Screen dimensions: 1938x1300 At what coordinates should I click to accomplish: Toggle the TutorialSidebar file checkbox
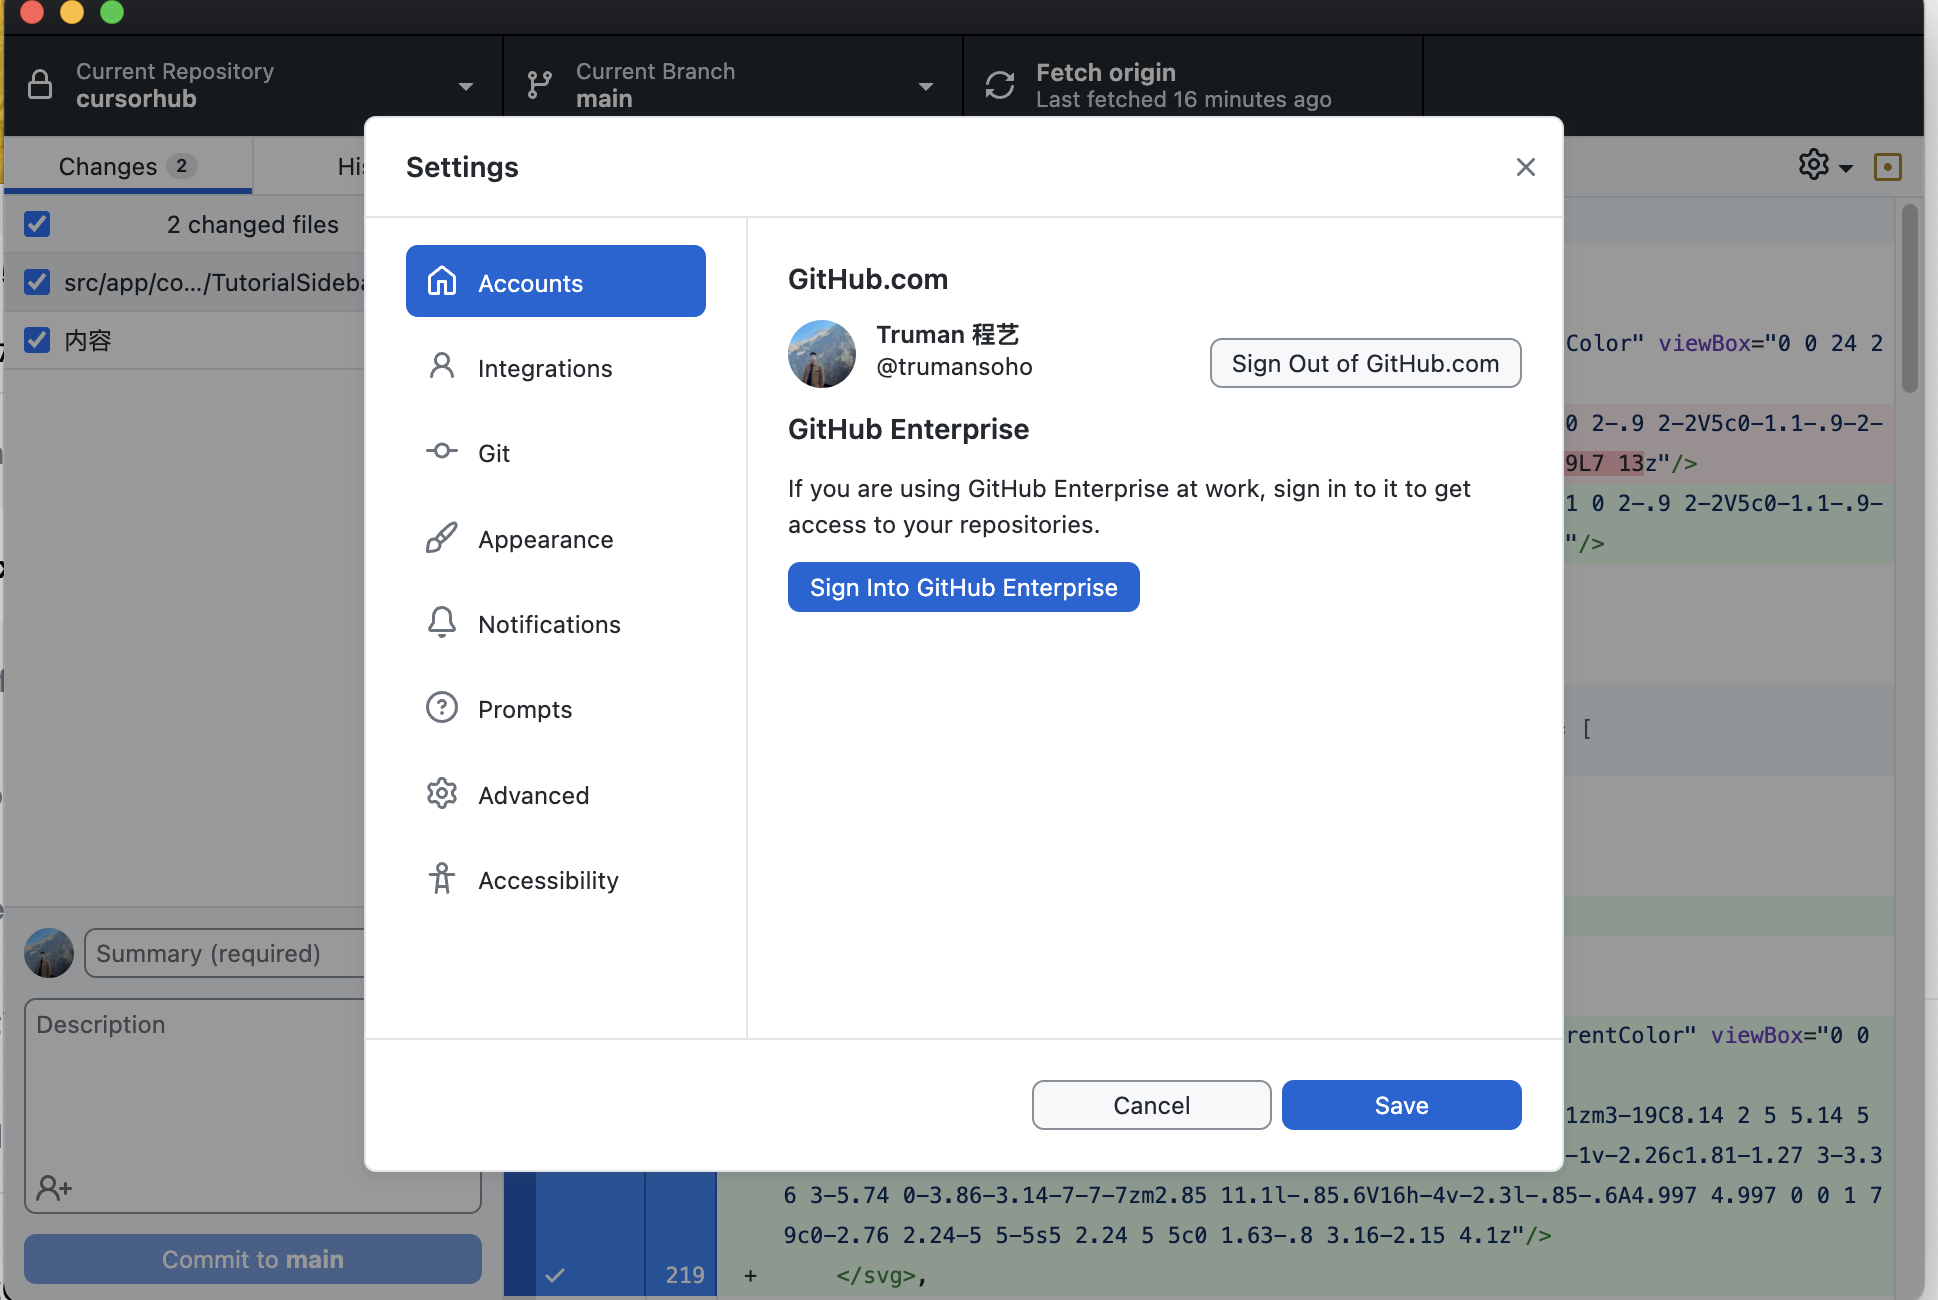pyautogui.click(x=37, y=282)
